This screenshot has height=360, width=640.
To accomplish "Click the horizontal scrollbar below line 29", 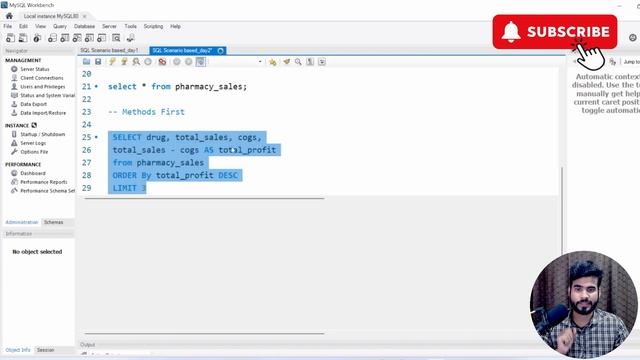I will 204,198.
